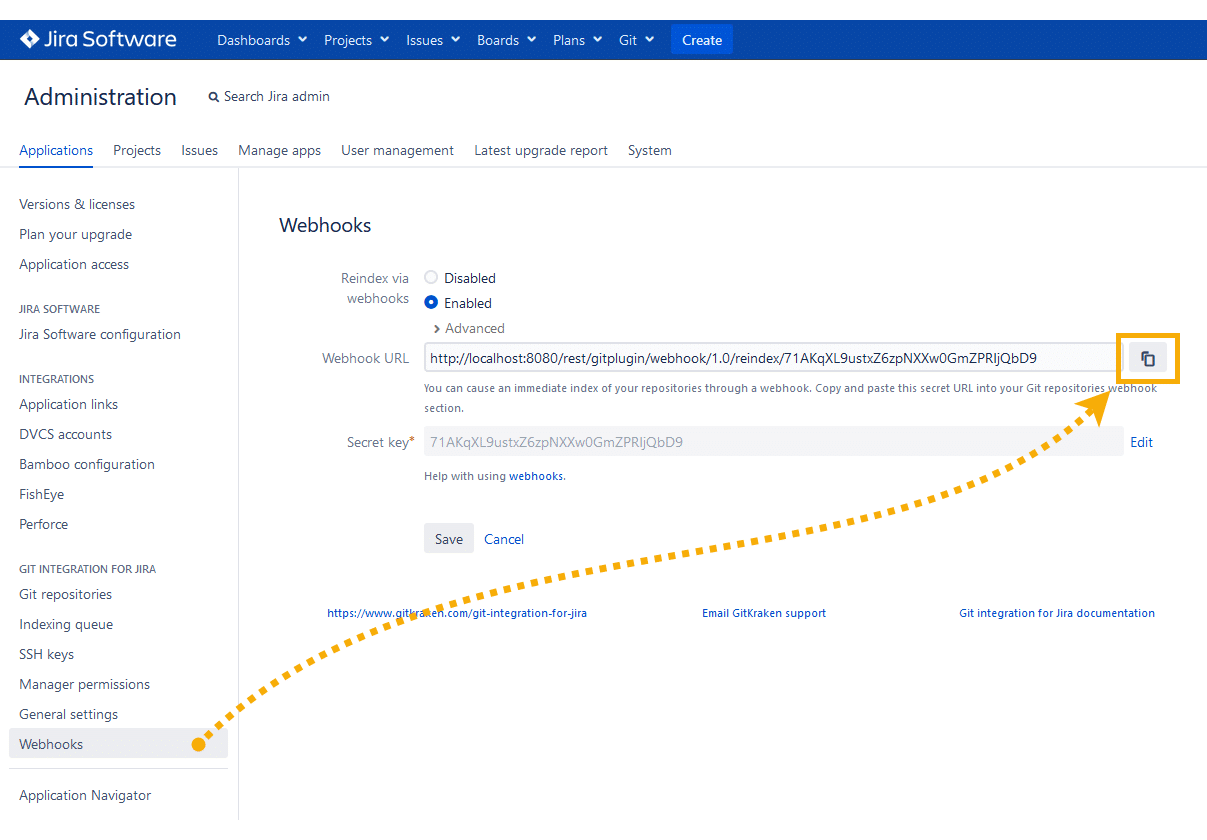The width and height of the screenshot is (1207, 840).
Task: Open the webhooks help link
Action: (x=536, y=476)
